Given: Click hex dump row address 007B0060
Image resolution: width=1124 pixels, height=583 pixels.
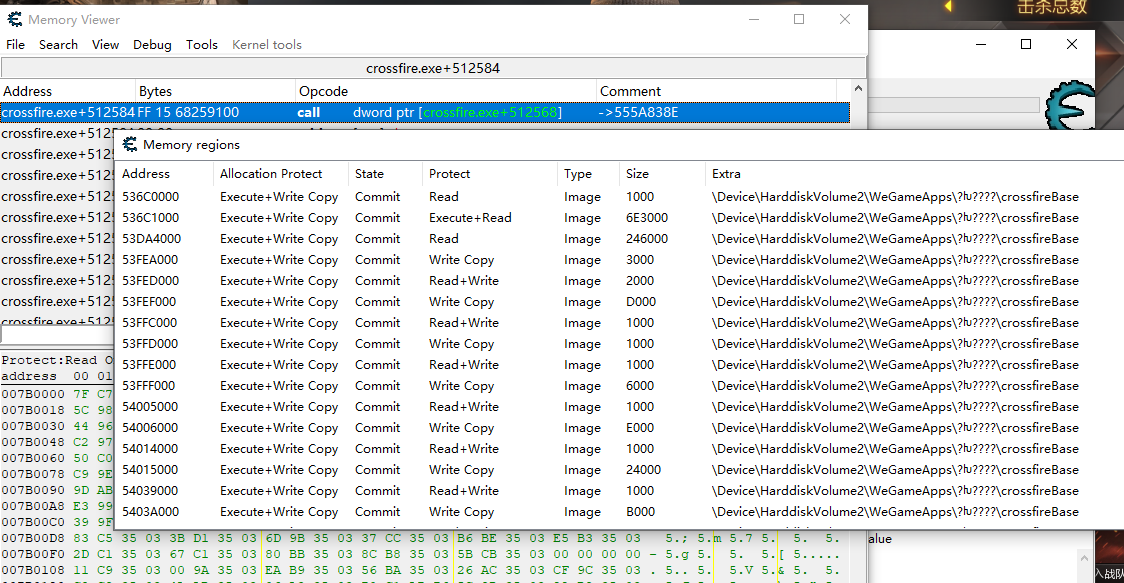Looking at the screenshot, I should pyautogui.click(x=33, y=458).
